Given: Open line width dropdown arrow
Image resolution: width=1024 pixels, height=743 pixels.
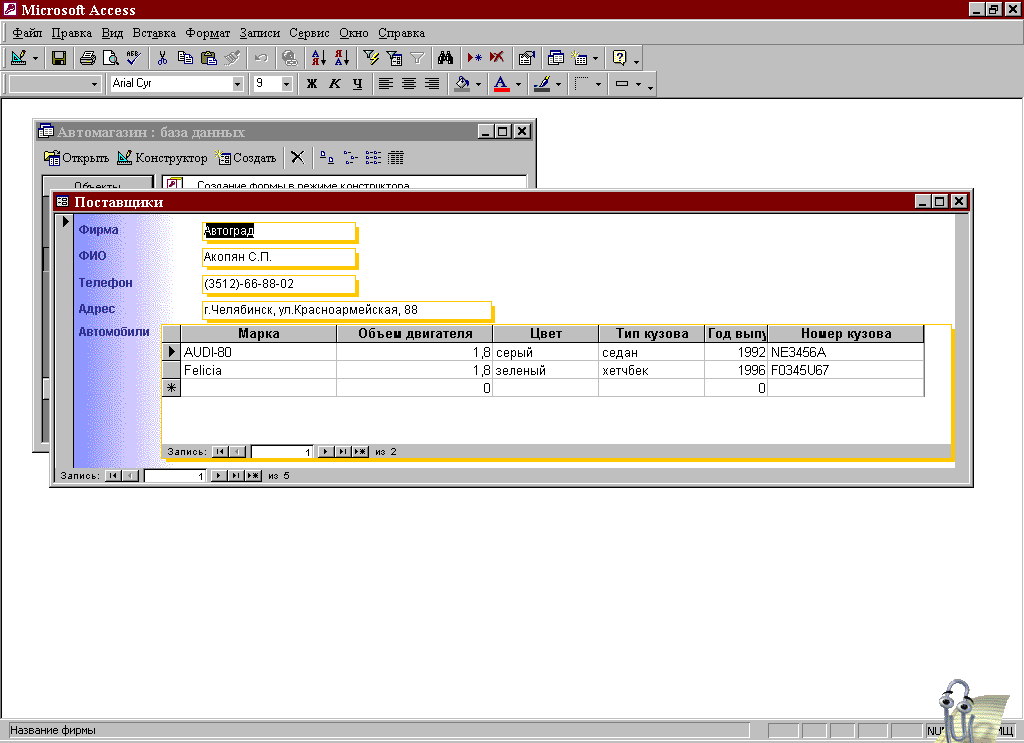Looking at the screenshot, I should 598,84.
